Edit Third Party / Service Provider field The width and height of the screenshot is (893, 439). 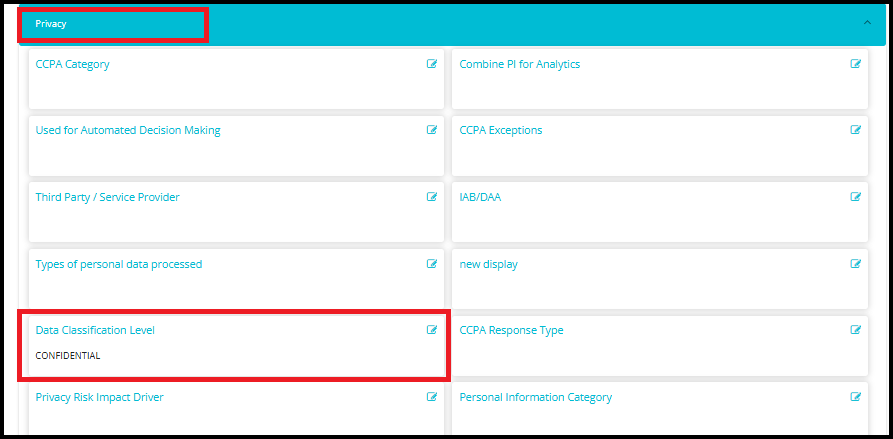tap(432, 197)
